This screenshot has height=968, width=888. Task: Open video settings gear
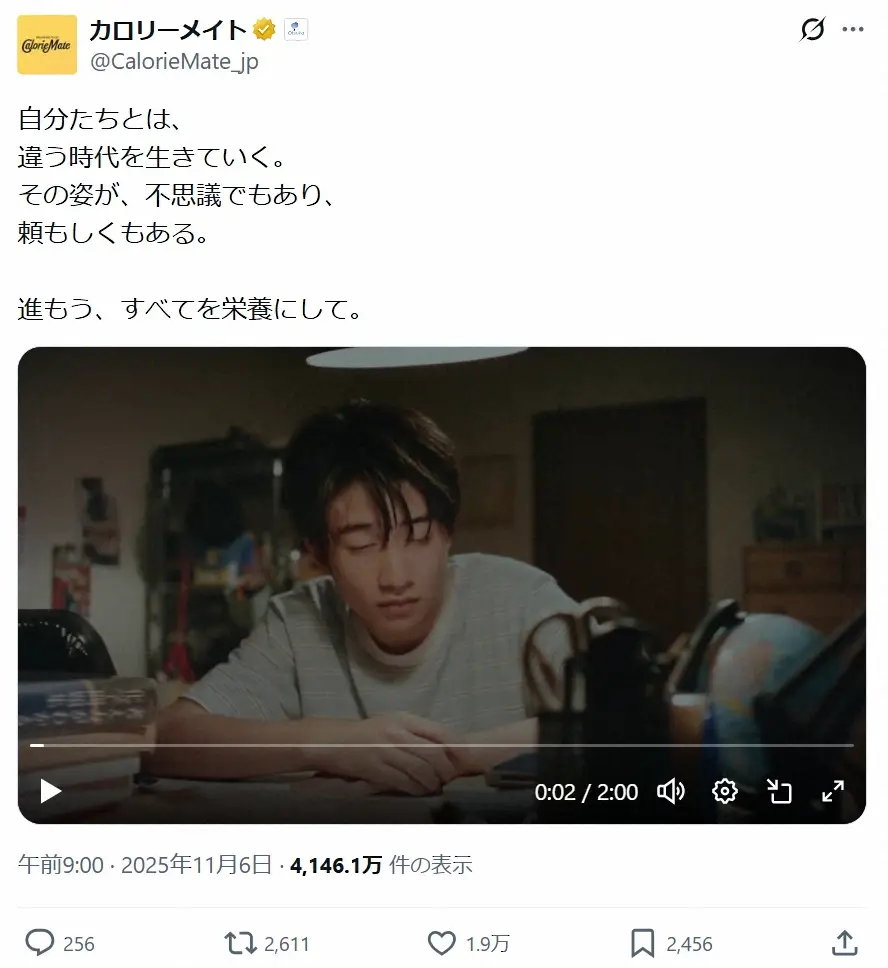pyautogui.click(x=724, y=791)
